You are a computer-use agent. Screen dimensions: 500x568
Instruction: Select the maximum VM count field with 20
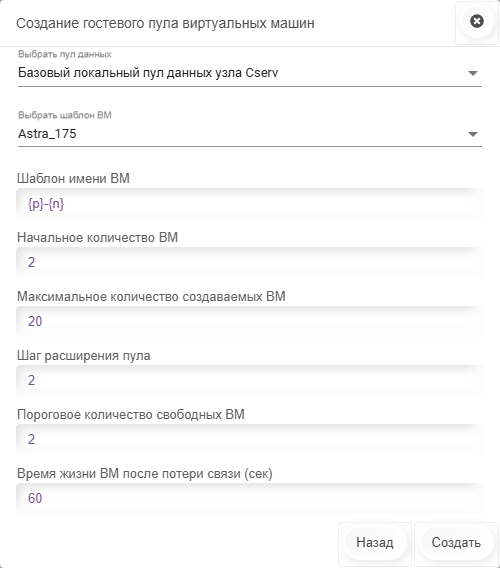pos(250,321)
